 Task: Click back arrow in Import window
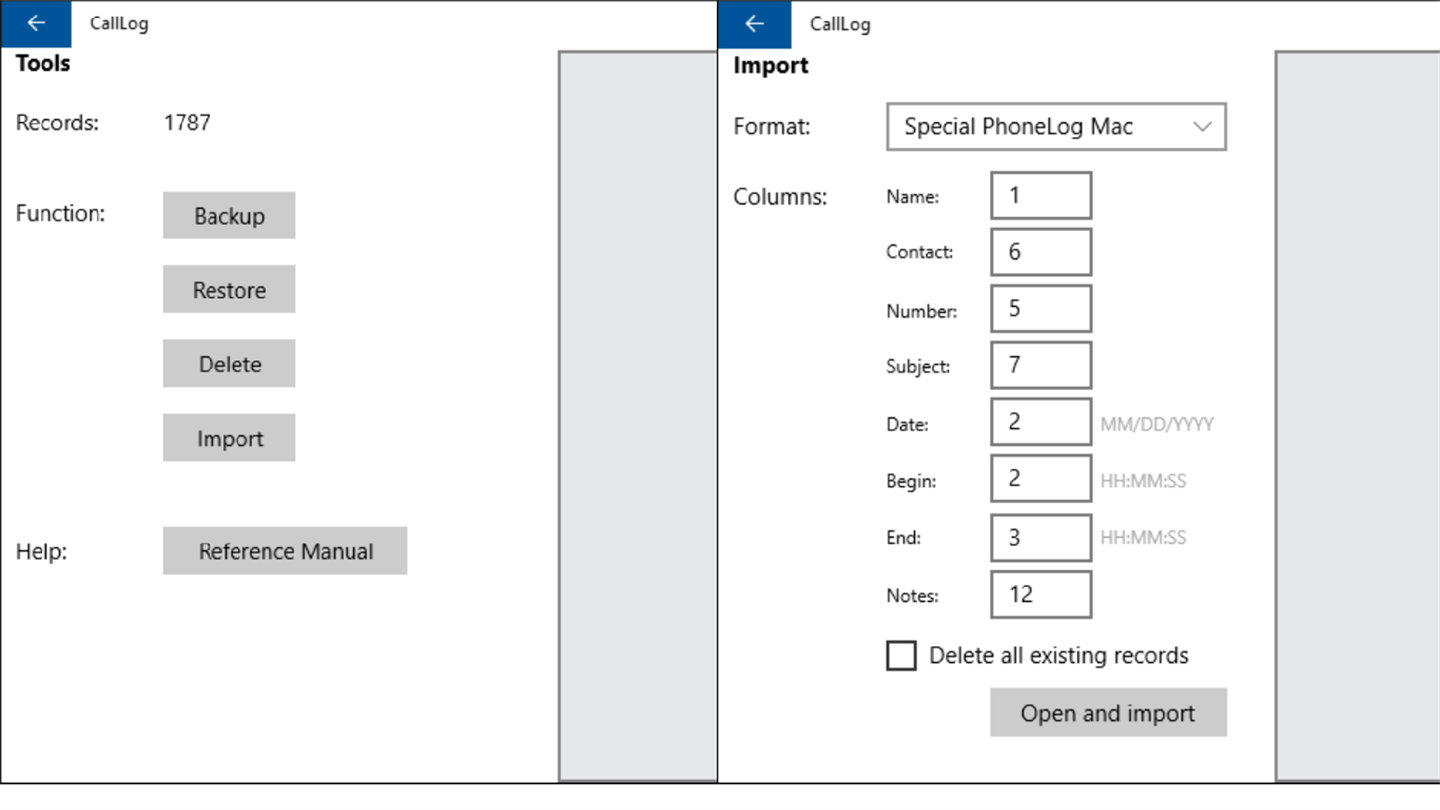[754, 24]
